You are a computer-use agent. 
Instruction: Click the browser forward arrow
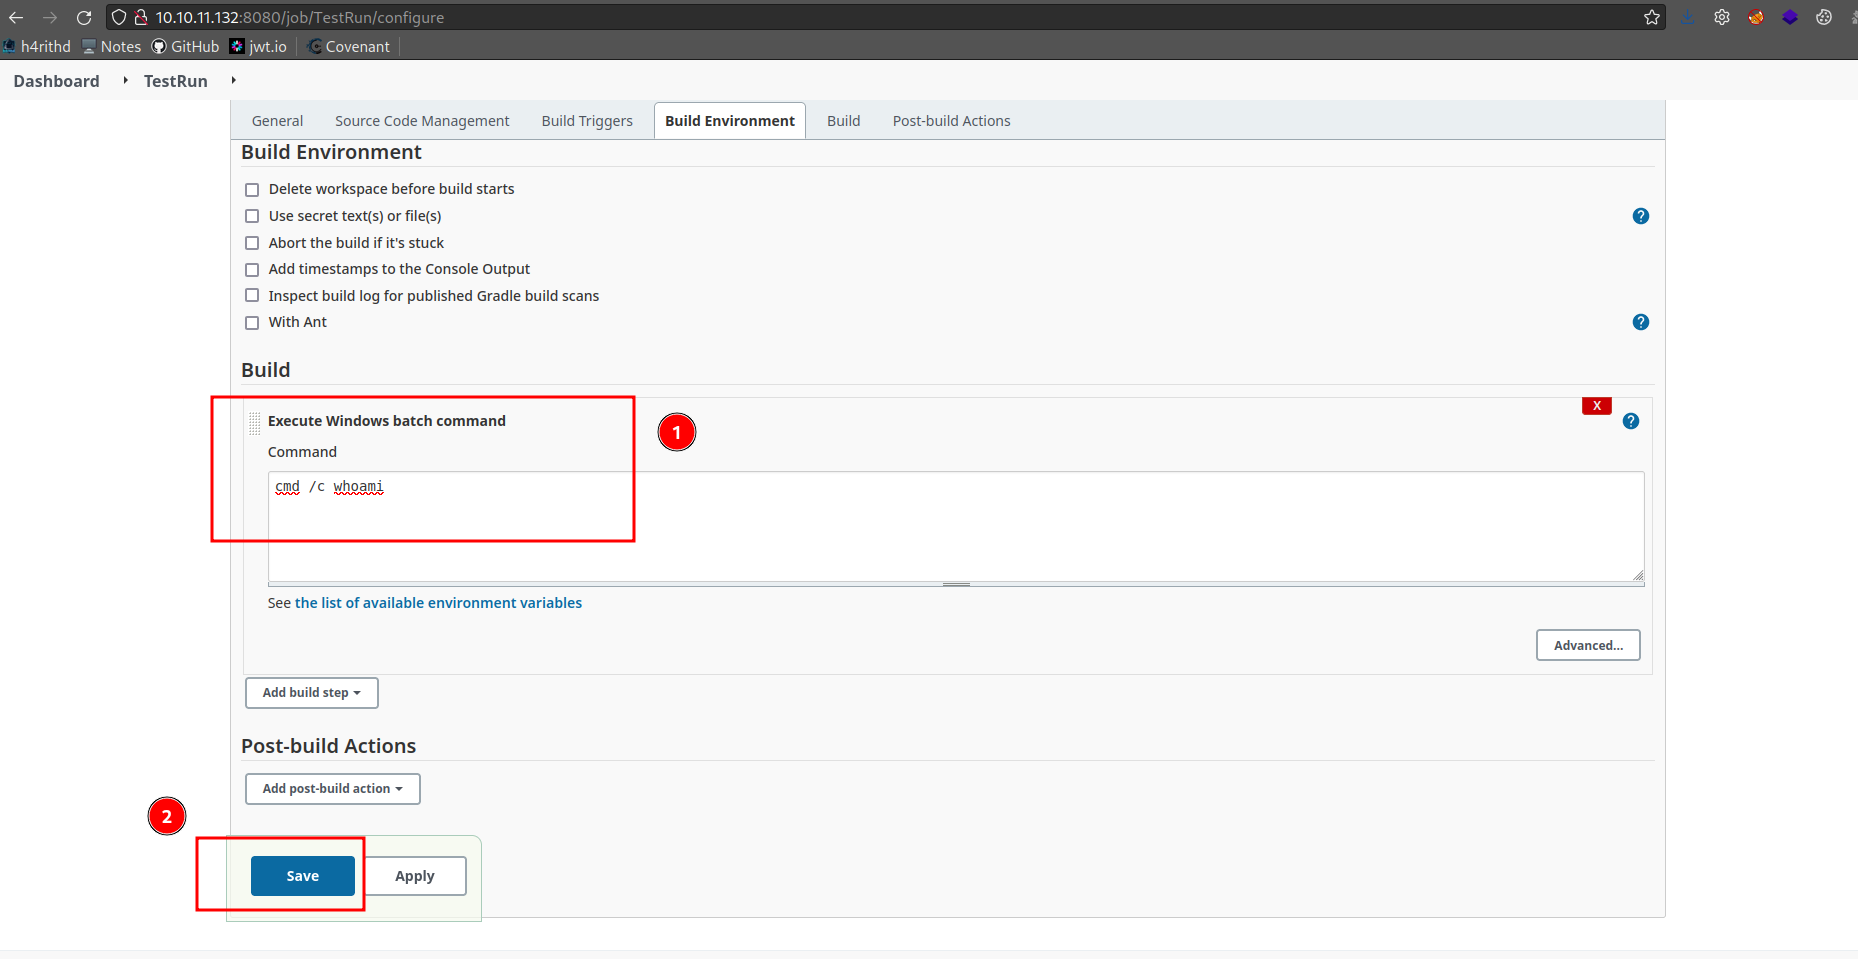[x=50, y=17]
